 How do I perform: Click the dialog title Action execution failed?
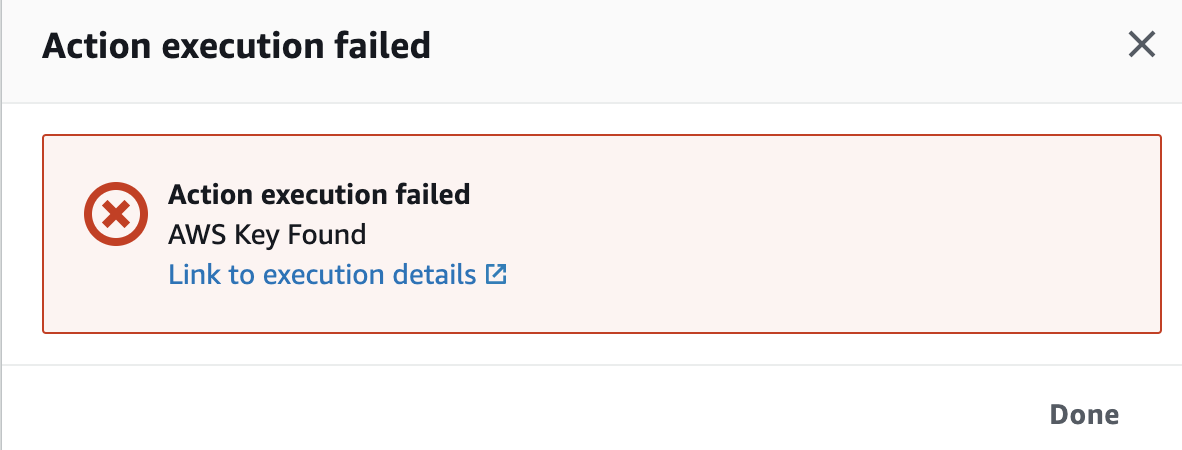(x=236, y=46)
